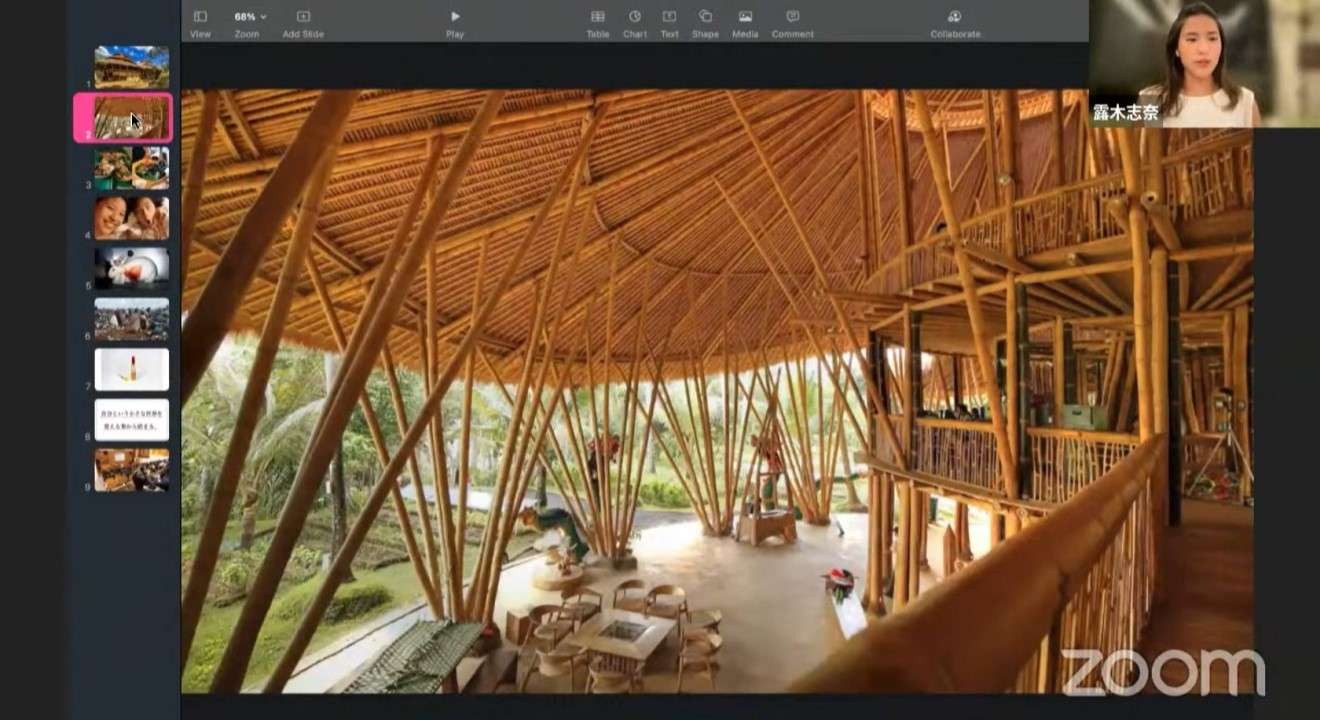The image size is (1320, 720).
Task: Select slide 3 thumbnail with food photos
Action: point(132,168)
